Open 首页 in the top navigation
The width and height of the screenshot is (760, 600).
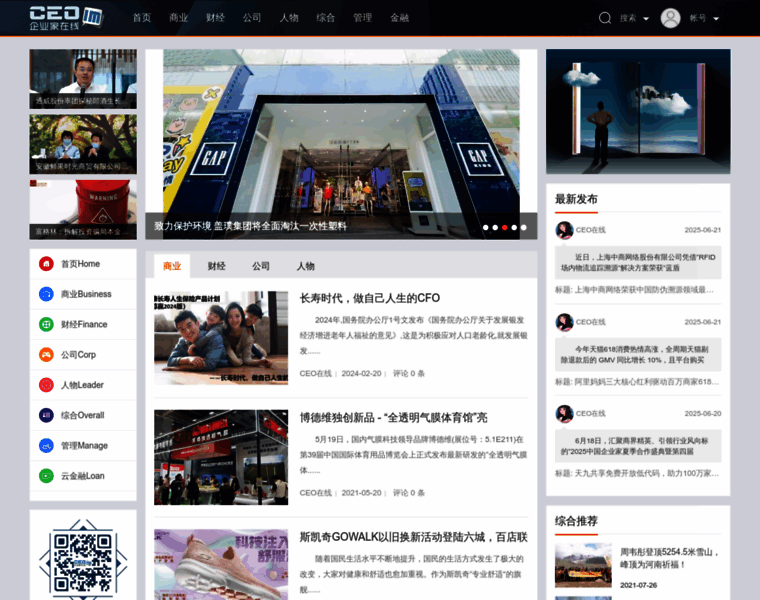click(x=142, y=18)
